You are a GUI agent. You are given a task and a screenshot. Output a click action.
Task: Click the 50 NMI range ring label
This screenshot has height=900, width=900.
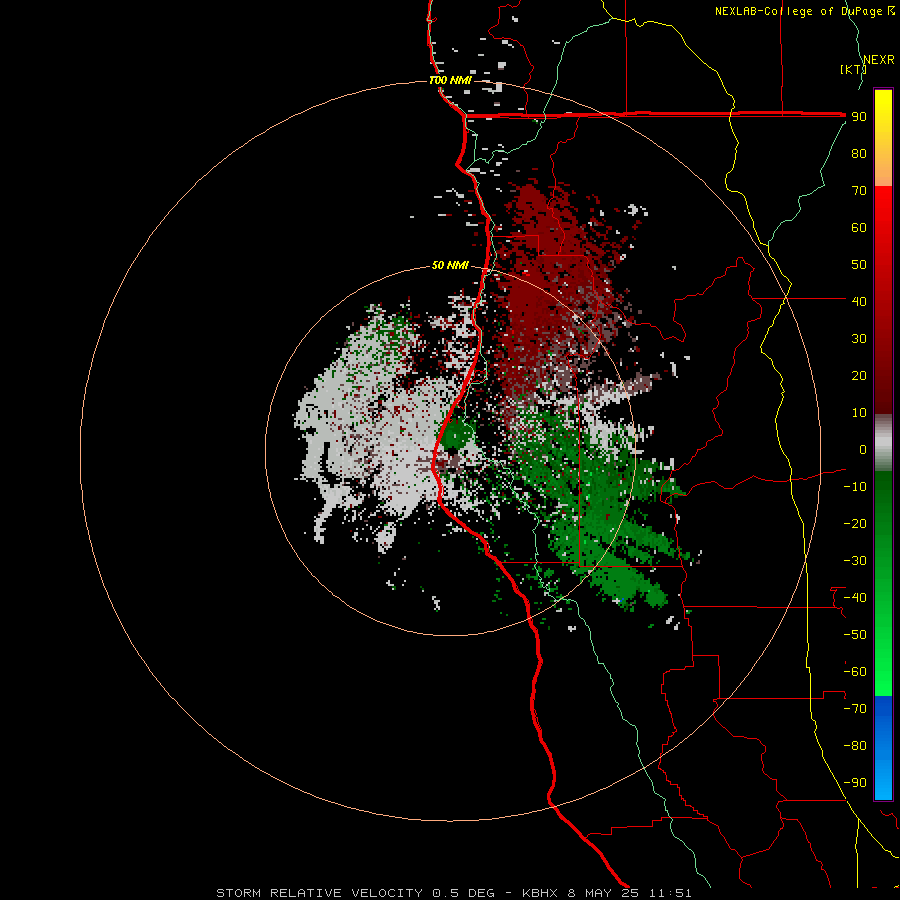pyautogui.click(x=450, y=265)
